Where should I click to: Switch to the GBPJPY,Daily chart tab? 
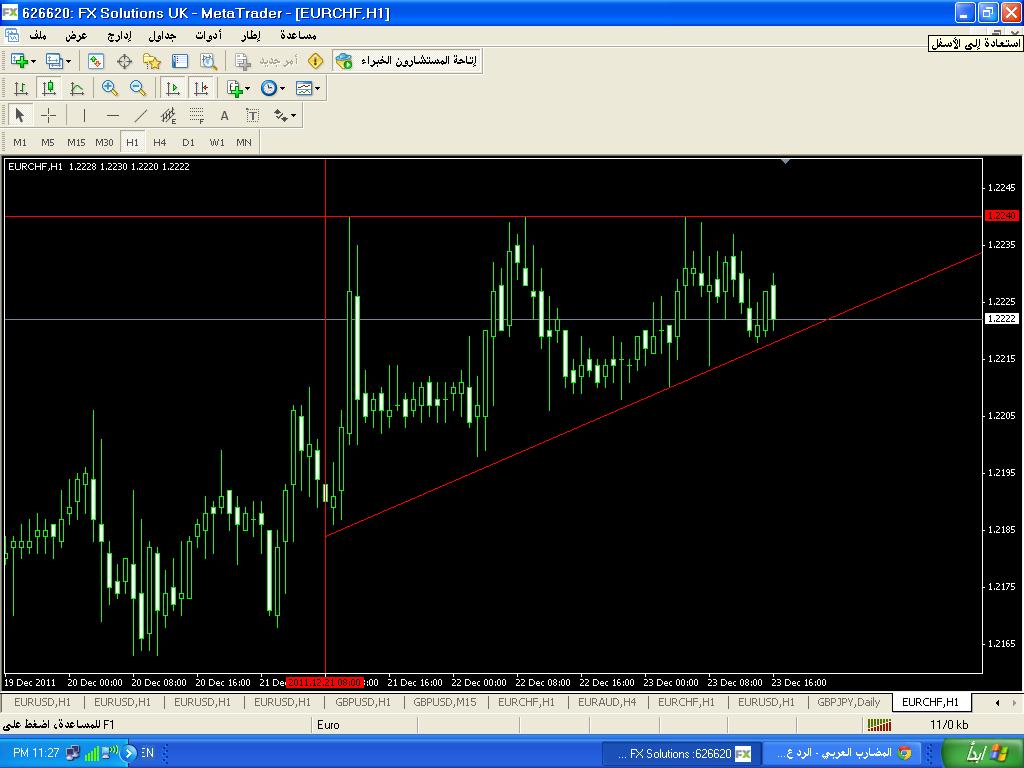pos(848,702)
